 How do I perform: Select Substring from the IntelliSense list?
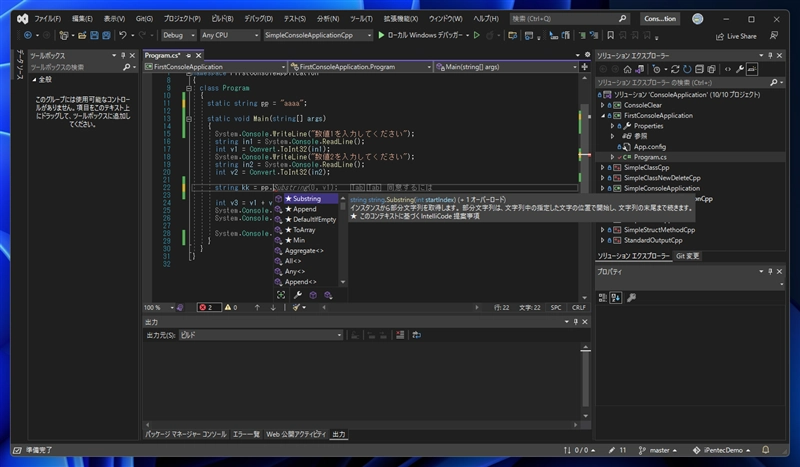tap(306, 198)
